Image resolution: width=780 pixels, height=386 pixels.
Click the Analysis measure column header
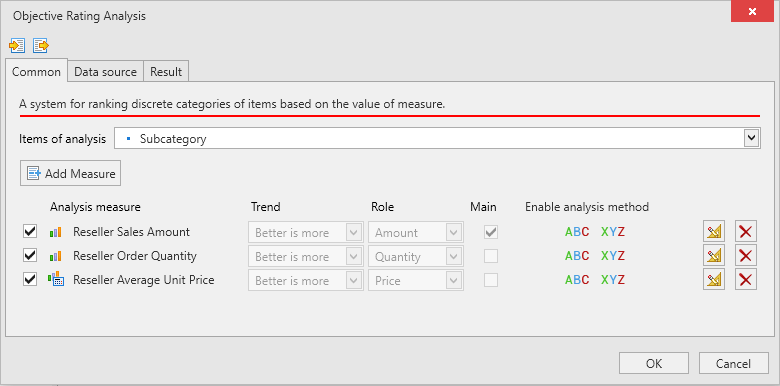[x=95, y=206]
